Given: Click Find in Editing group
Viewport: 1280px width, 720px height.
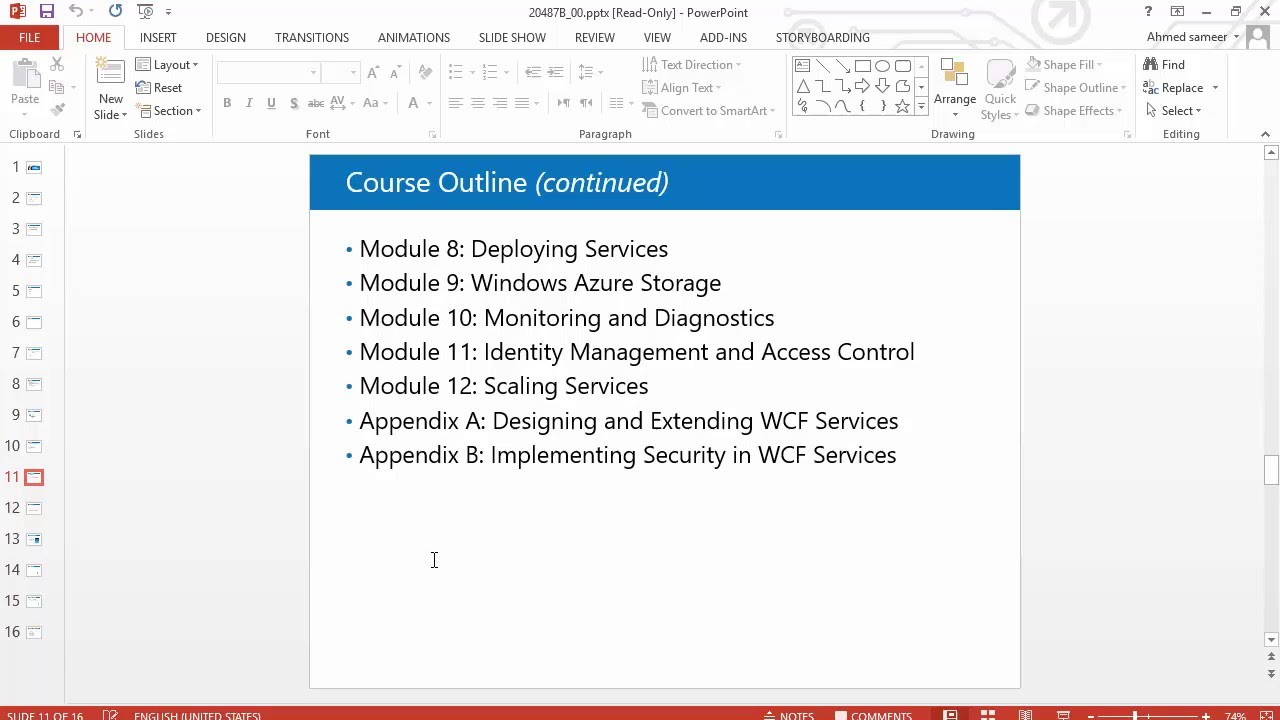Looking at the screenshot, I should click(1164, 65).
